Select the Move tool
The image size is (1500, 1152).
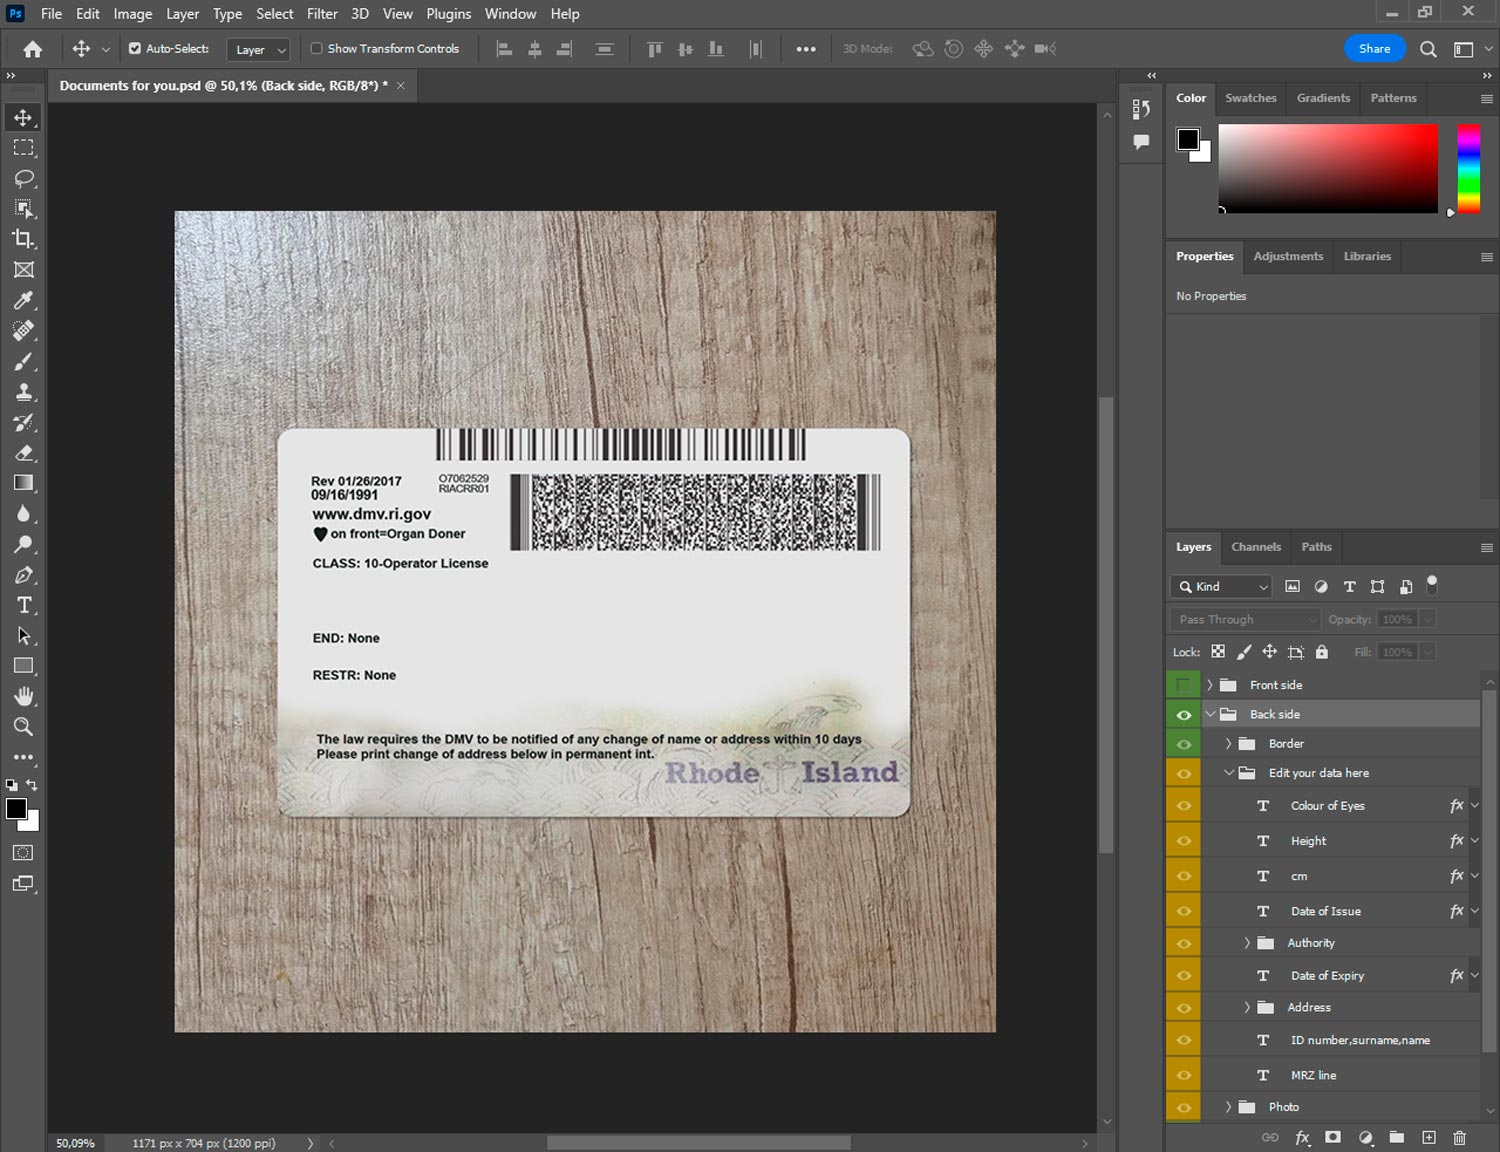(x=23, y=117)
